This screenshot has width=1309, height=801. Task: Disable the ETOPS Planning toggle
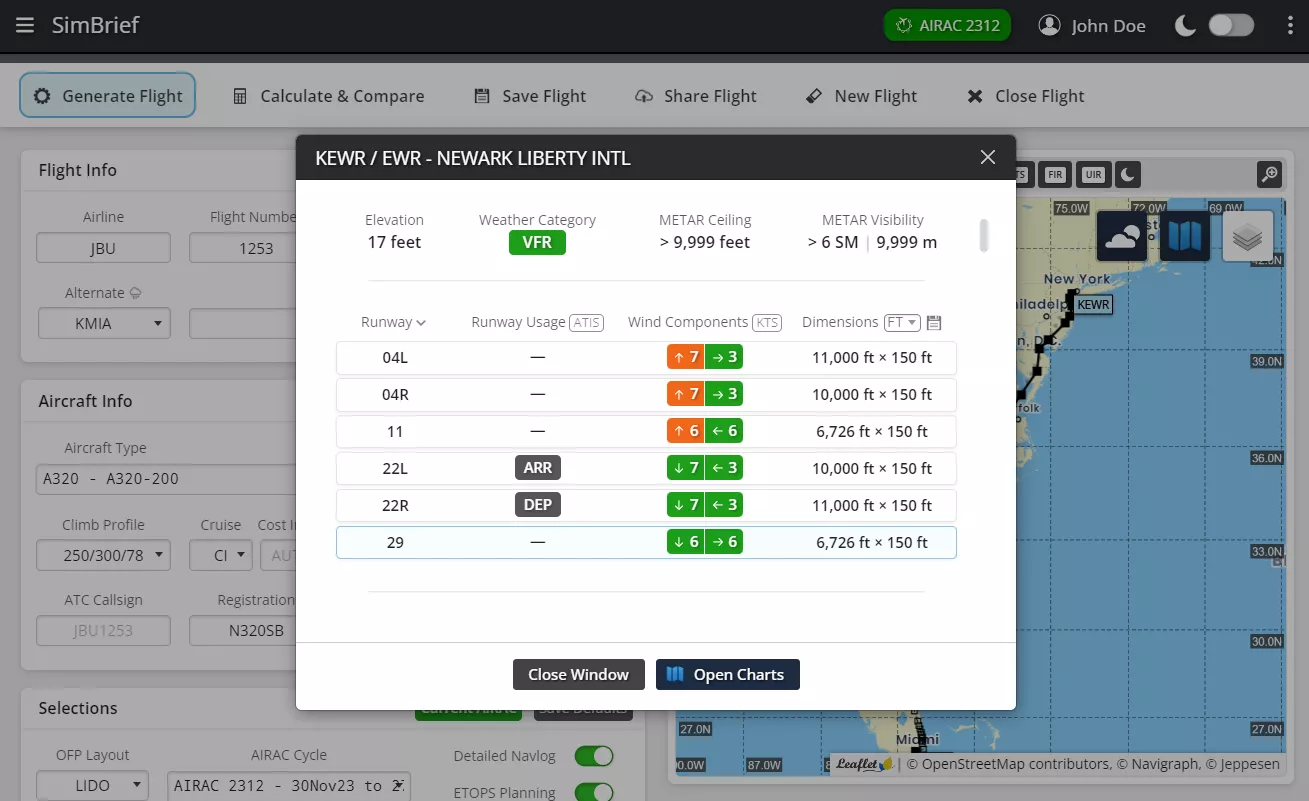pos(594,791)
